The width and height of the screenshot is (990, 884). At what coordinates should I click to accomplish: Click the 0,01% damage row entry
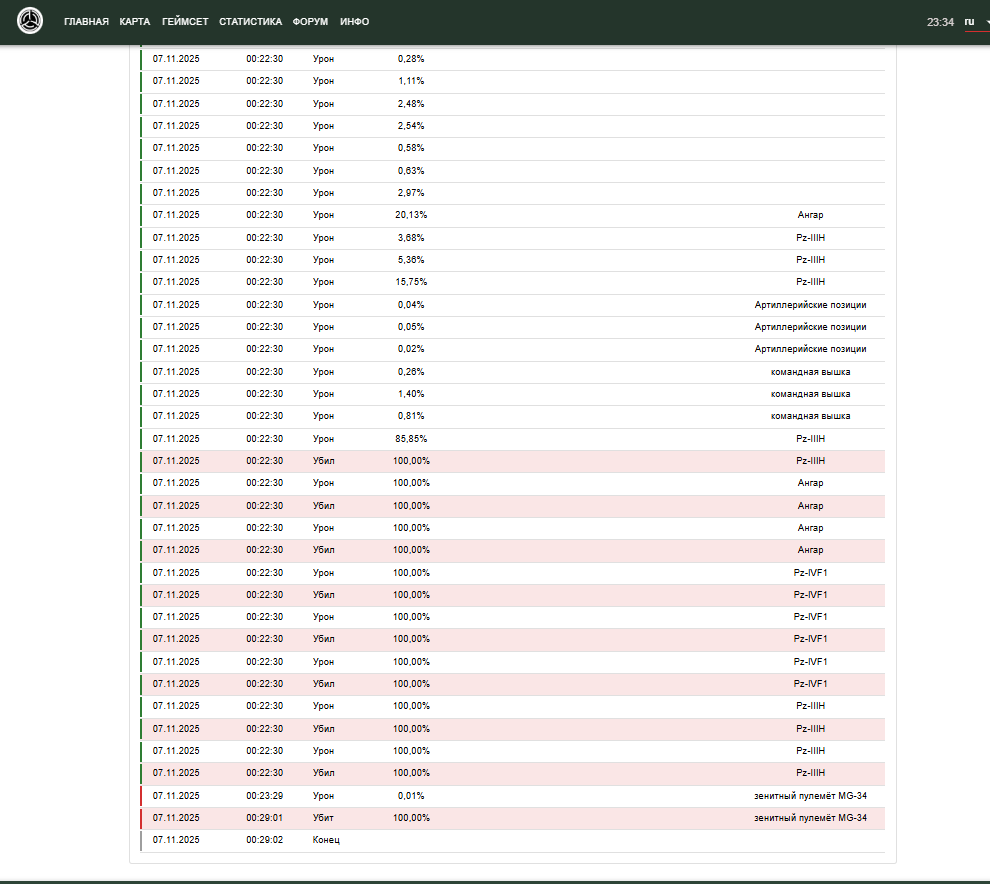coord(410,796)
